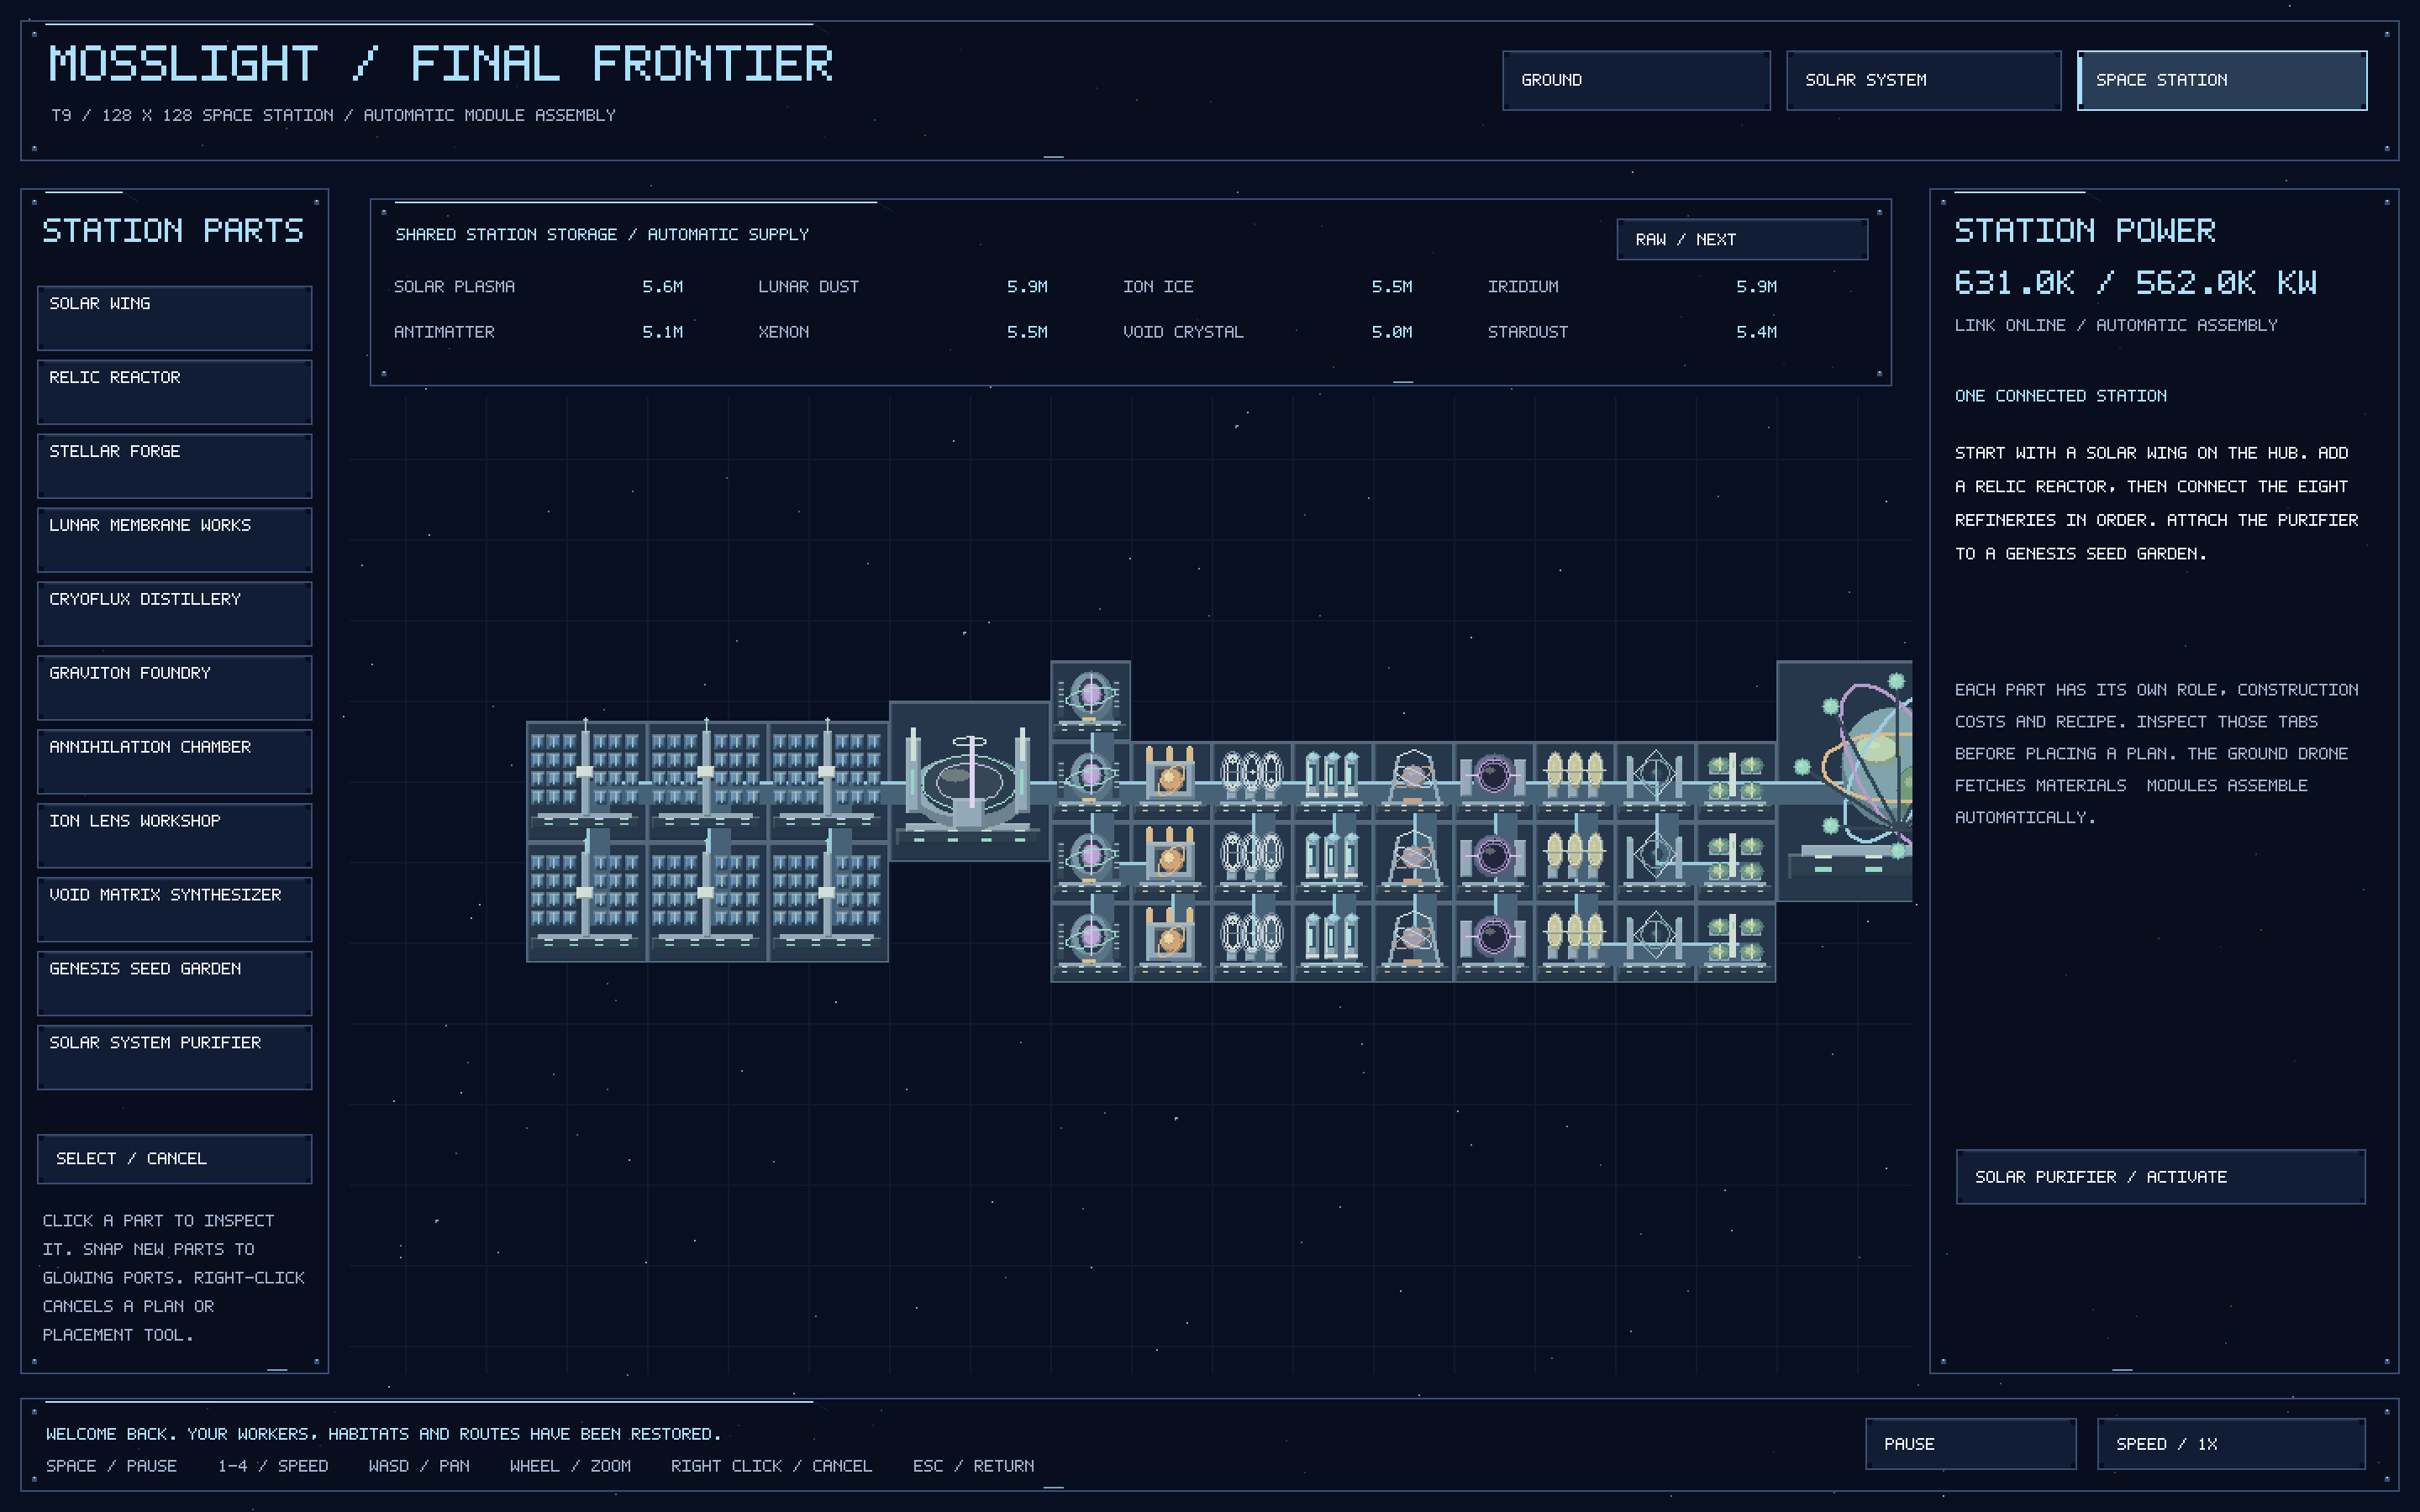Screen dimensions: 2420x1512
Task: Select the lower-right Solar Wing panel next to hub
Action: coord(828,902)
